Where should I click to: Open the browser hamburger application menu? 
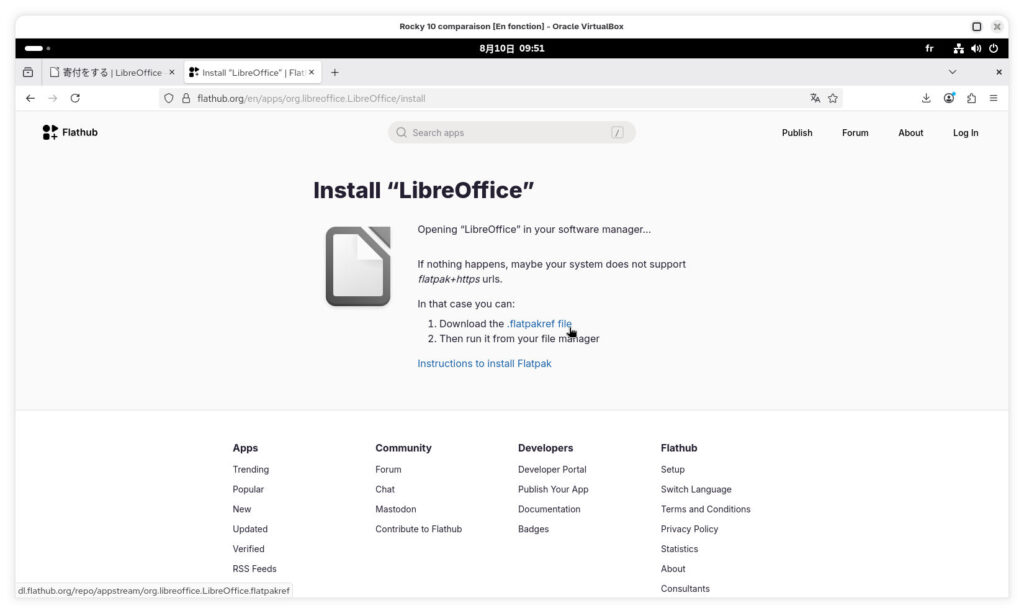click(x=993, y=98)
